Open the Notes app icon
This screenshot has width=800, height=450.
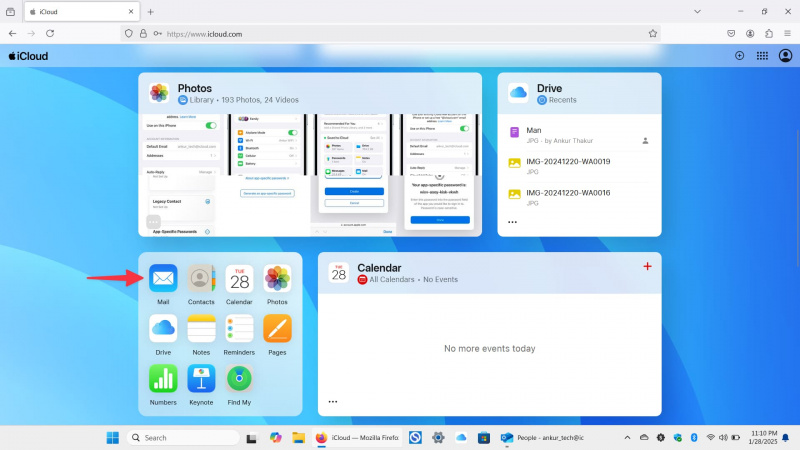coord(201,328)
